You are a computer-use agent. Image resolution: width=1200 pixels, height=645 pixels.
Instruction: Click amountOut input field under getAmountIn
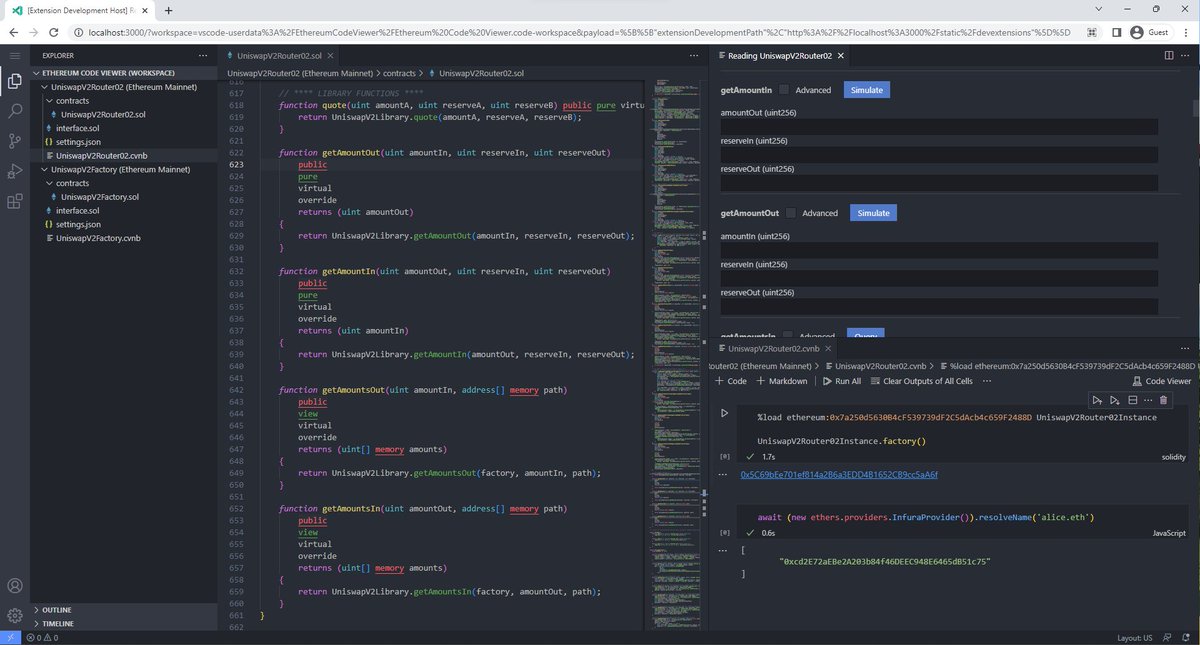coord(939,127)
